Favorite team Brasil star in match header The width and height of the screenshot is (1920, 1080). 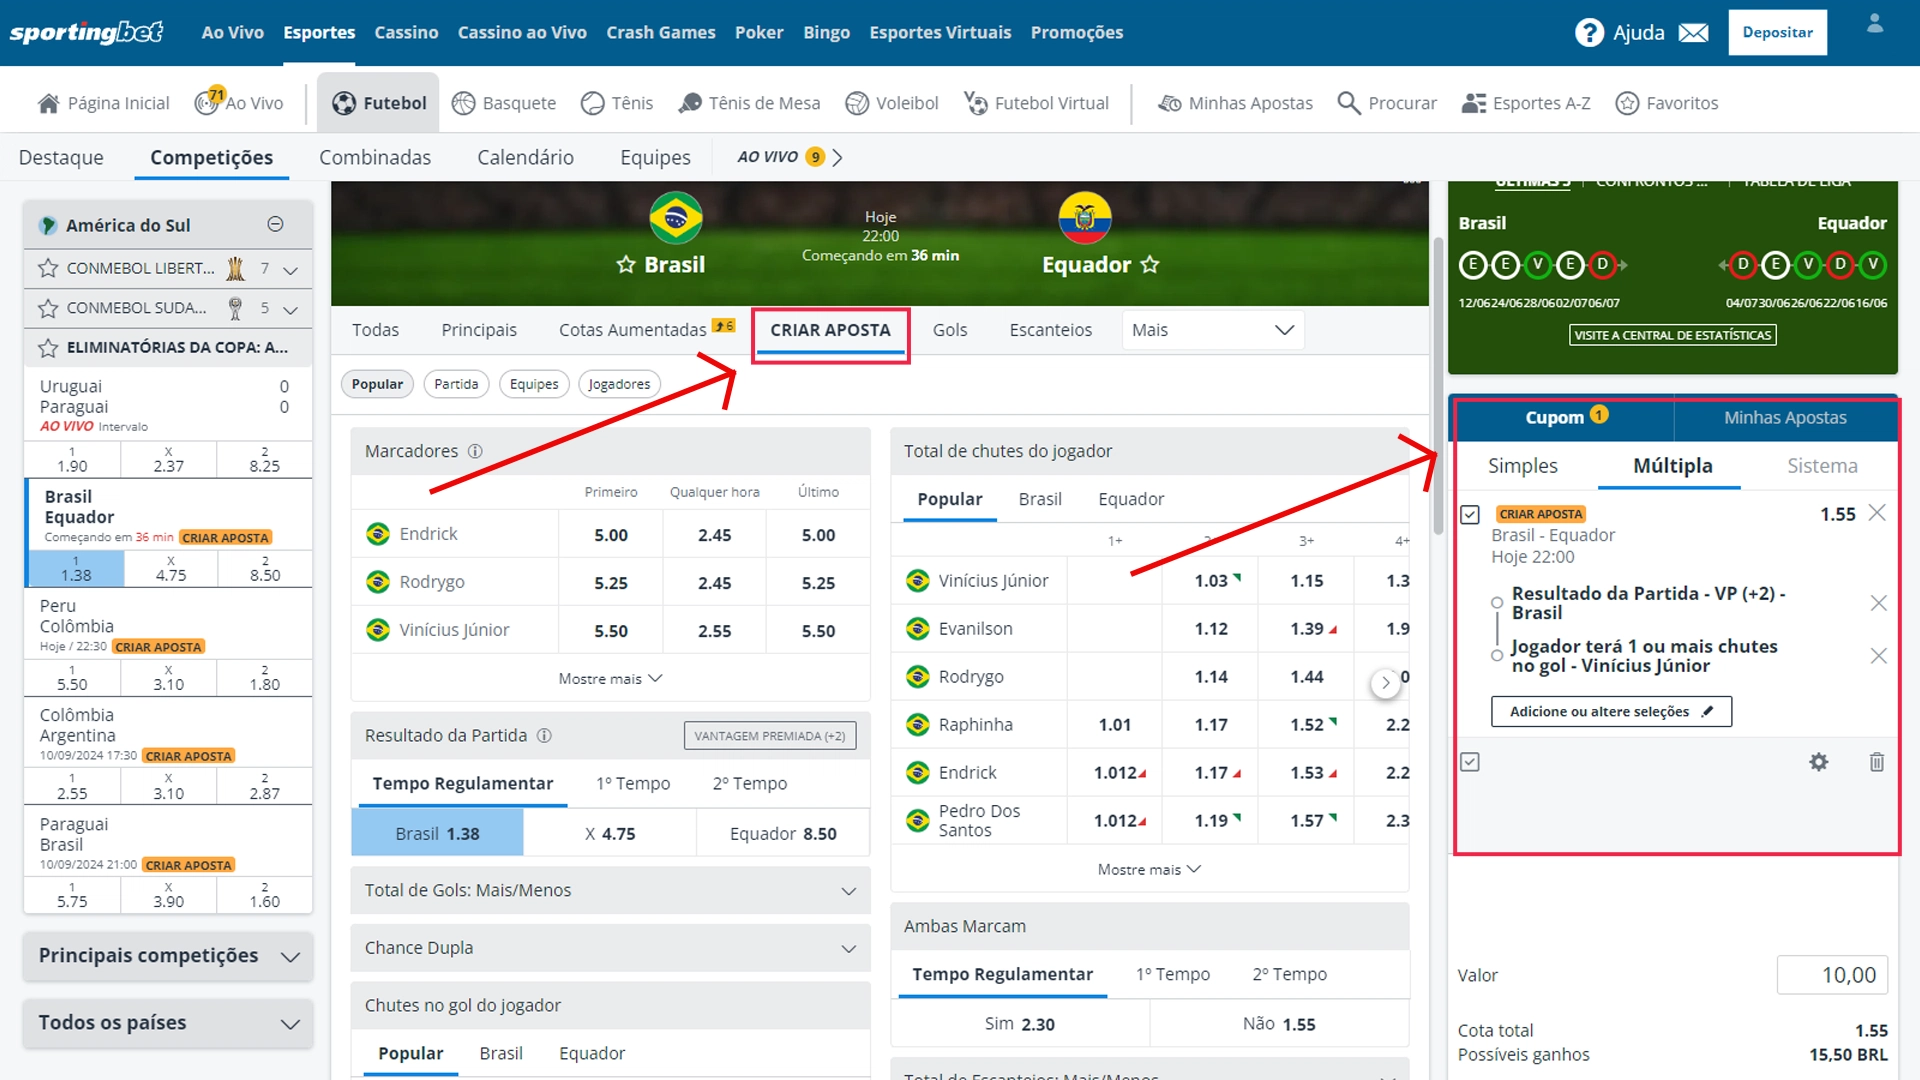[626, 264]
